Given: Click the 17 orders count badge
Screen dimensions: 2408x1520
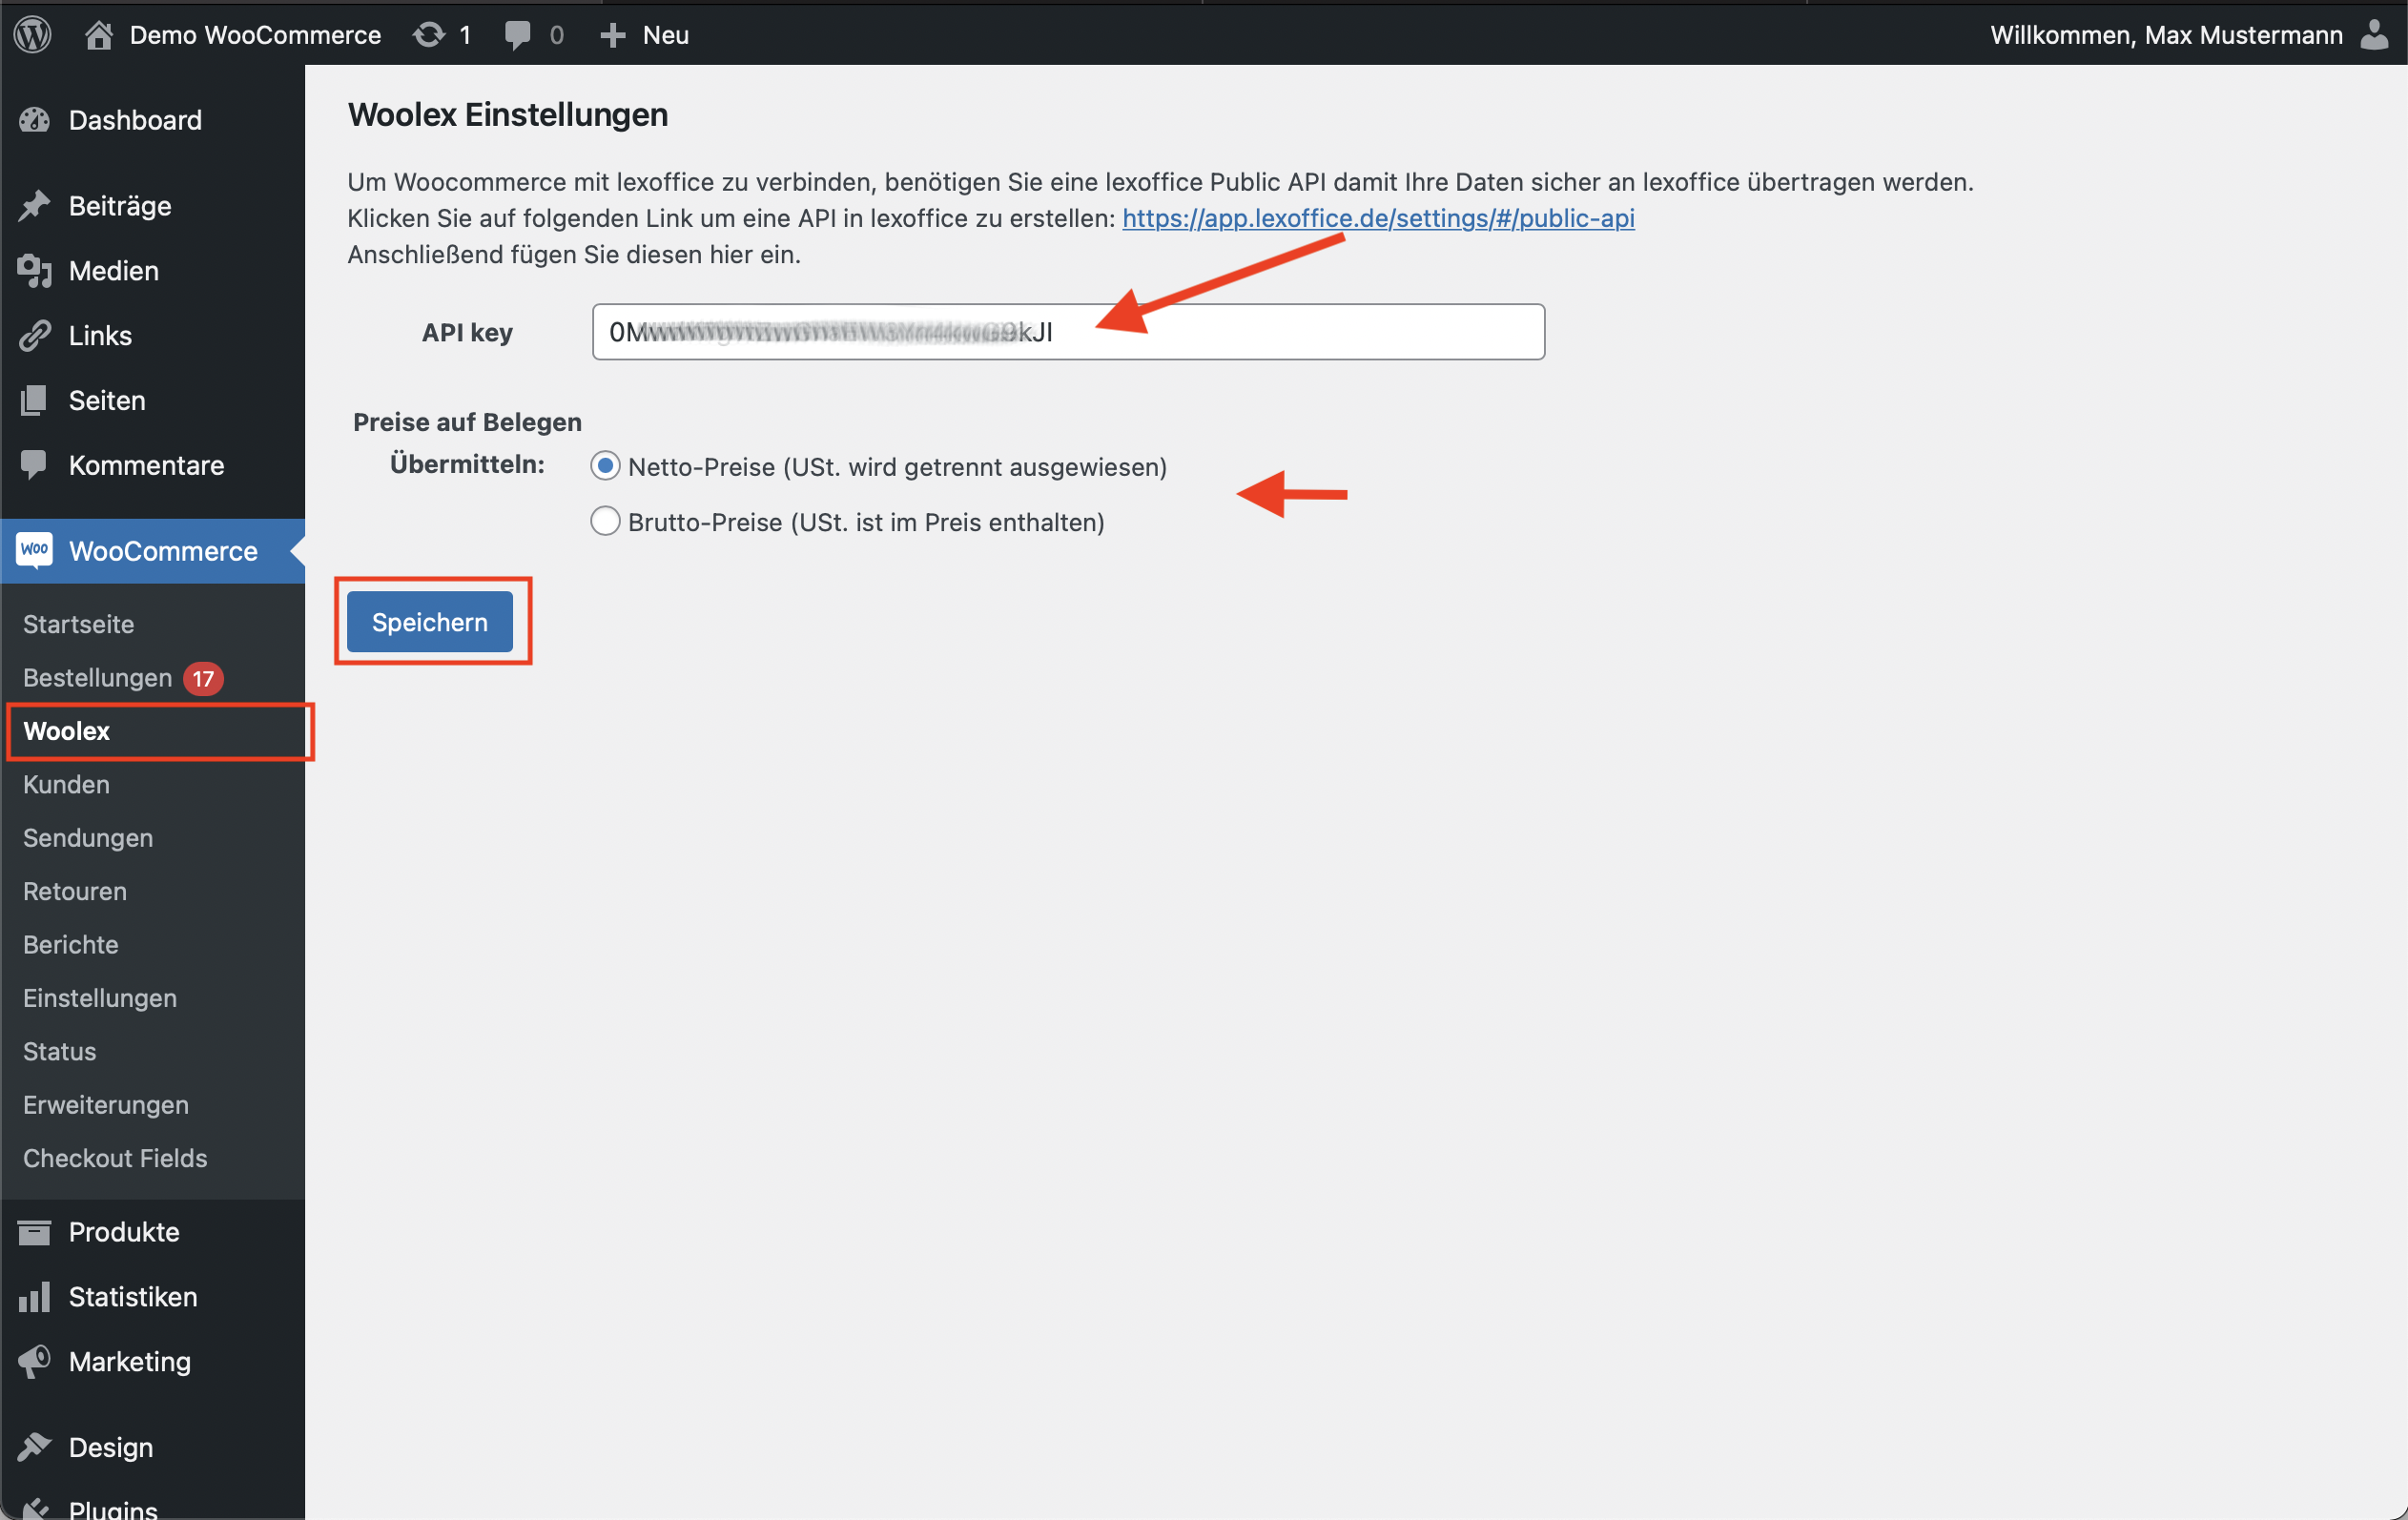Looking at the screenshot, I should click(203, 679).
